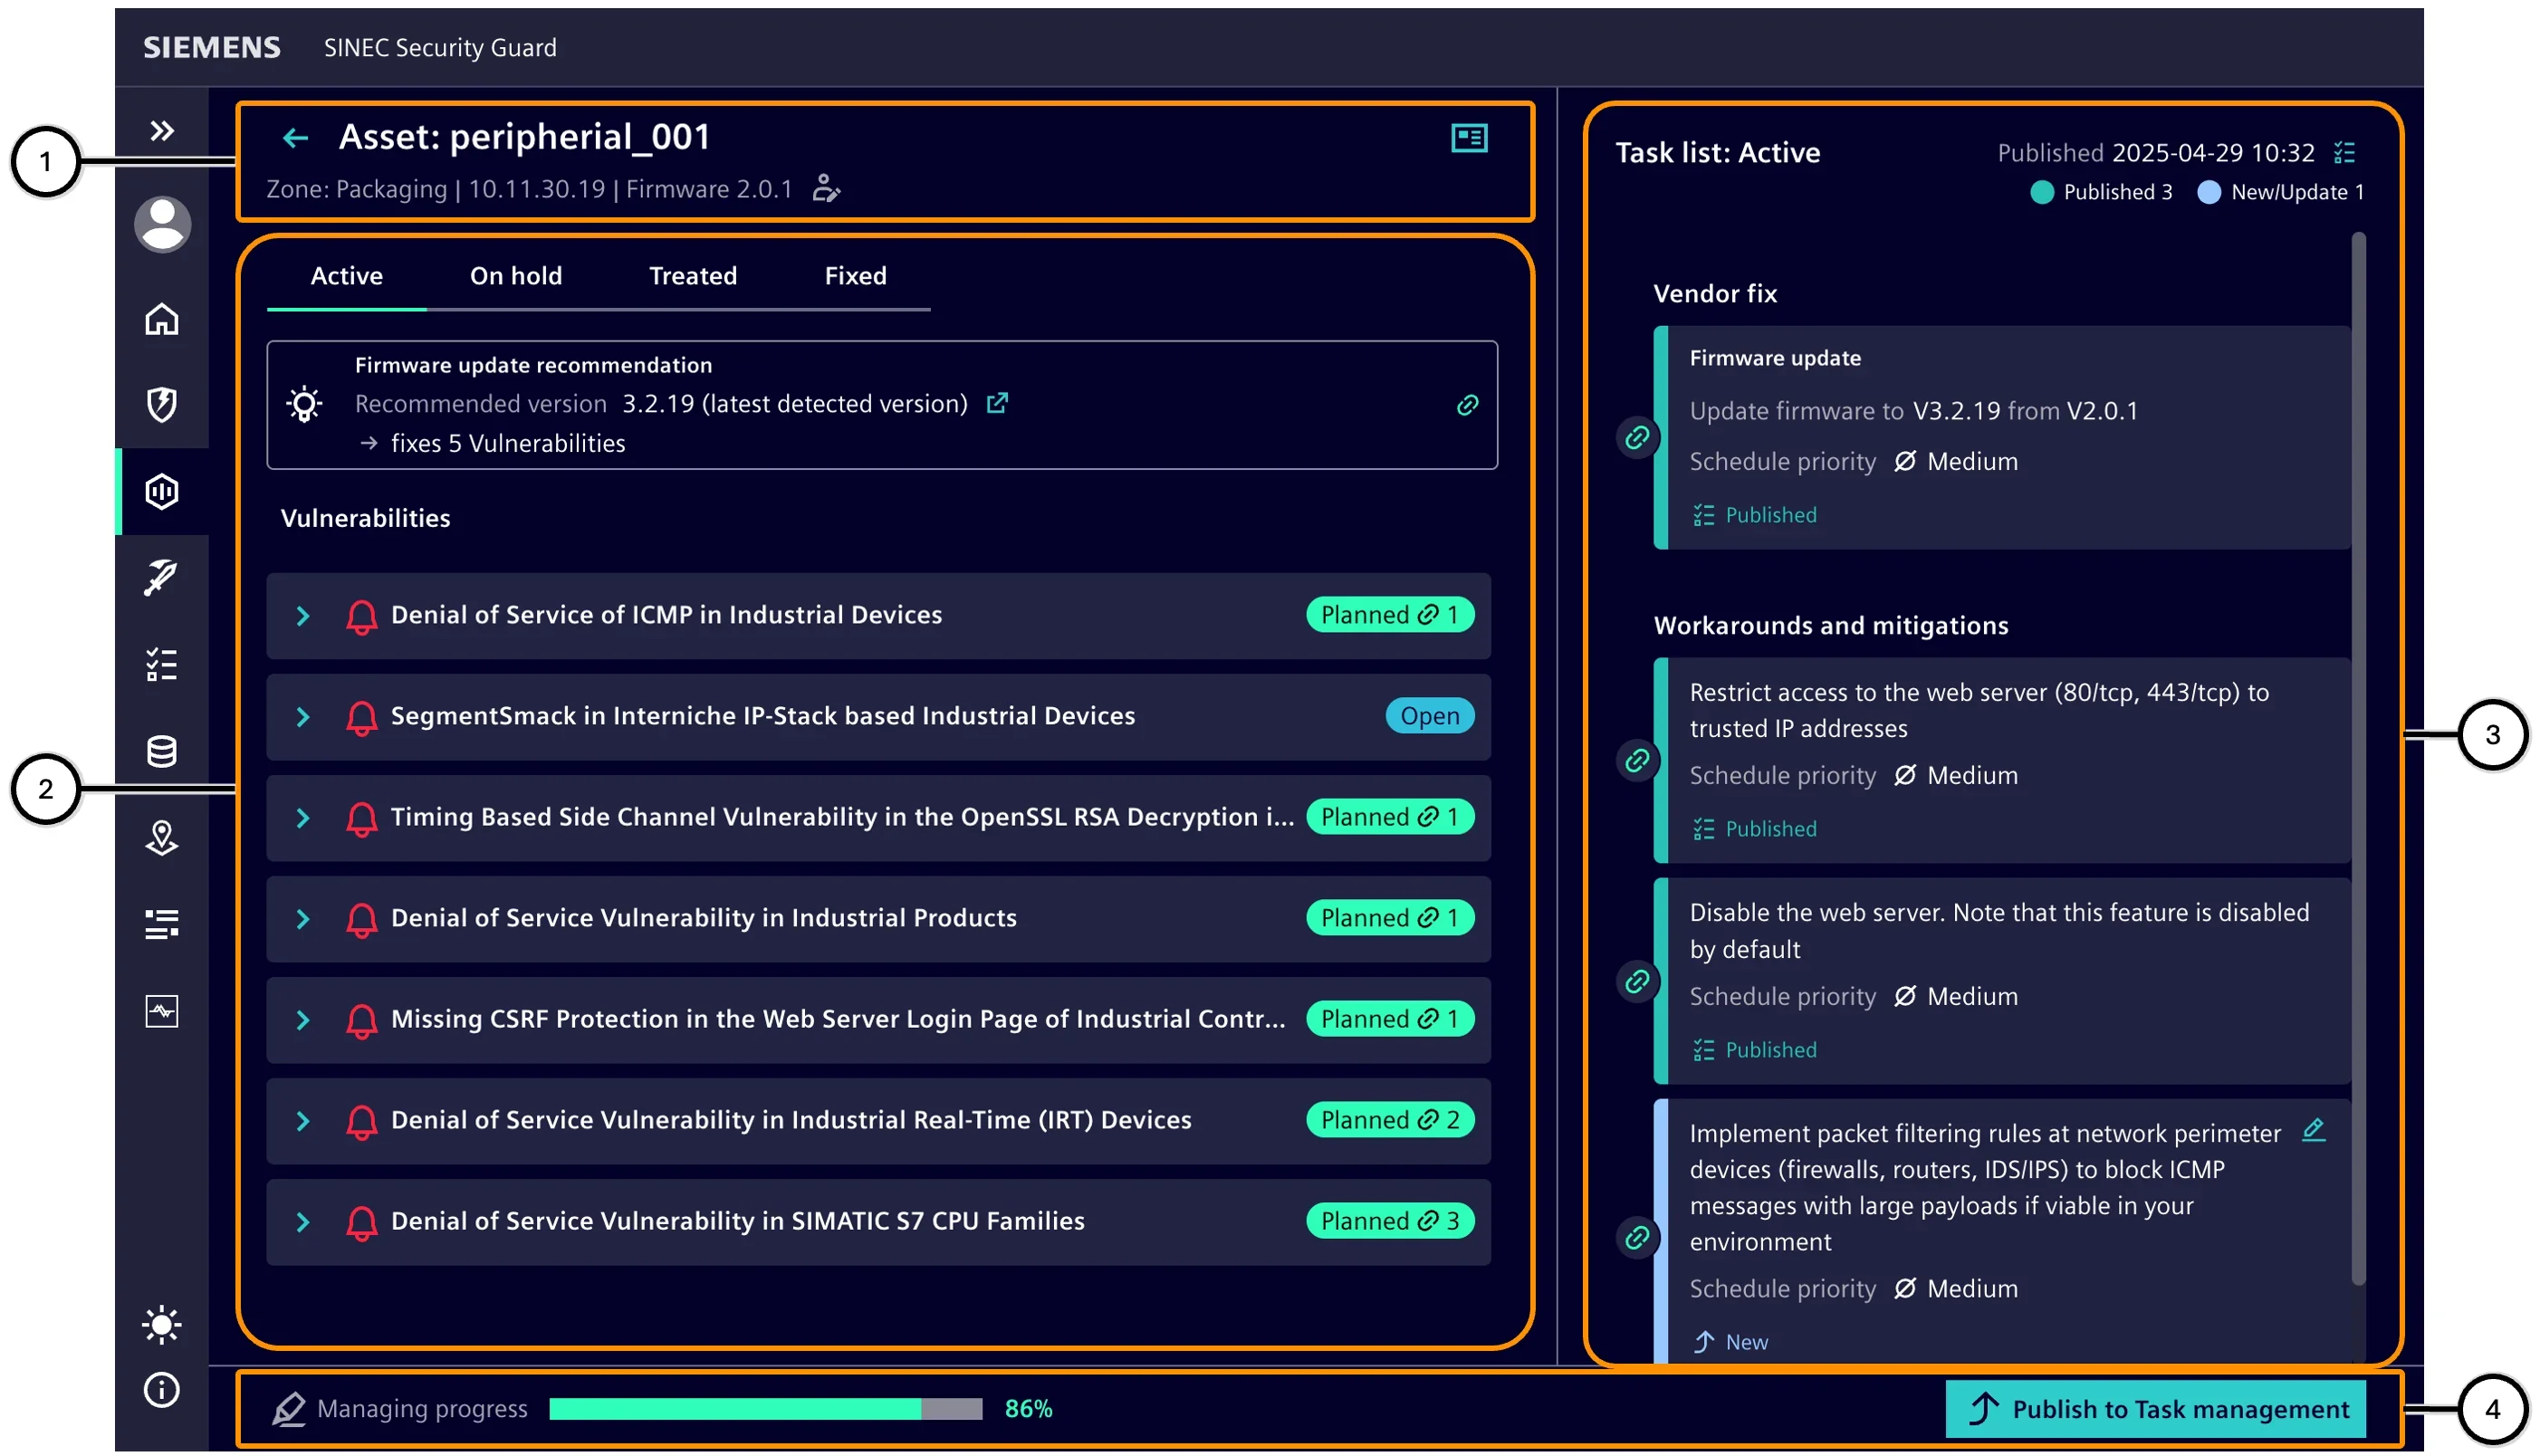Click the task list icon beside Published date
The width and height of the screenshot is (2540, 1456).
[2344, 152]
